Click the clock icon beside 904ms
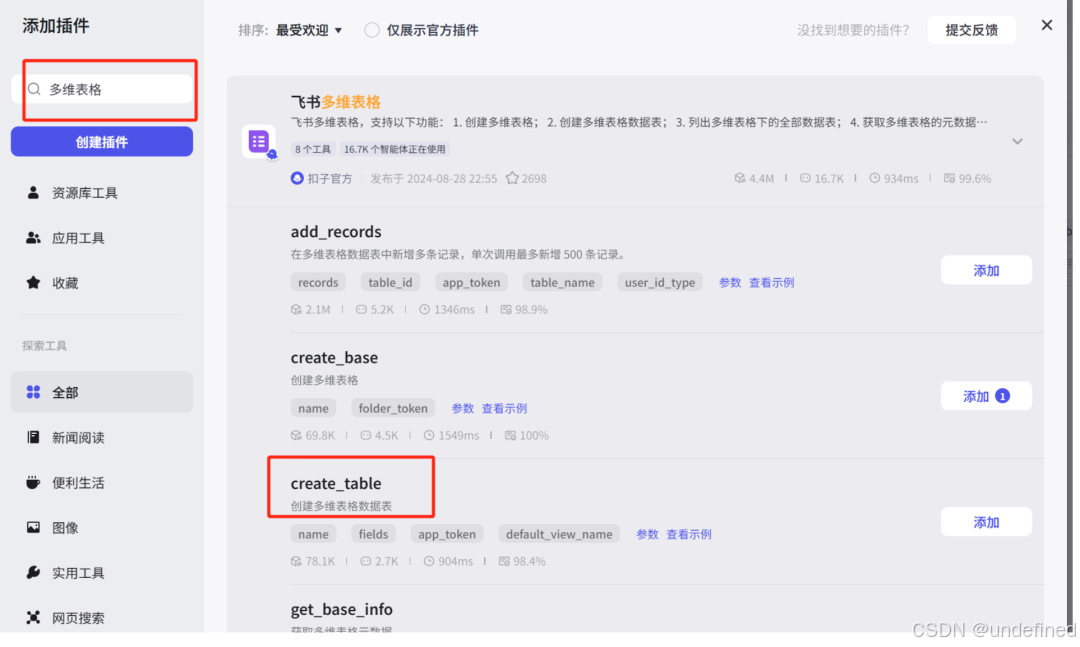This screenshot has height=647, width=1080. tap(428, 561)
